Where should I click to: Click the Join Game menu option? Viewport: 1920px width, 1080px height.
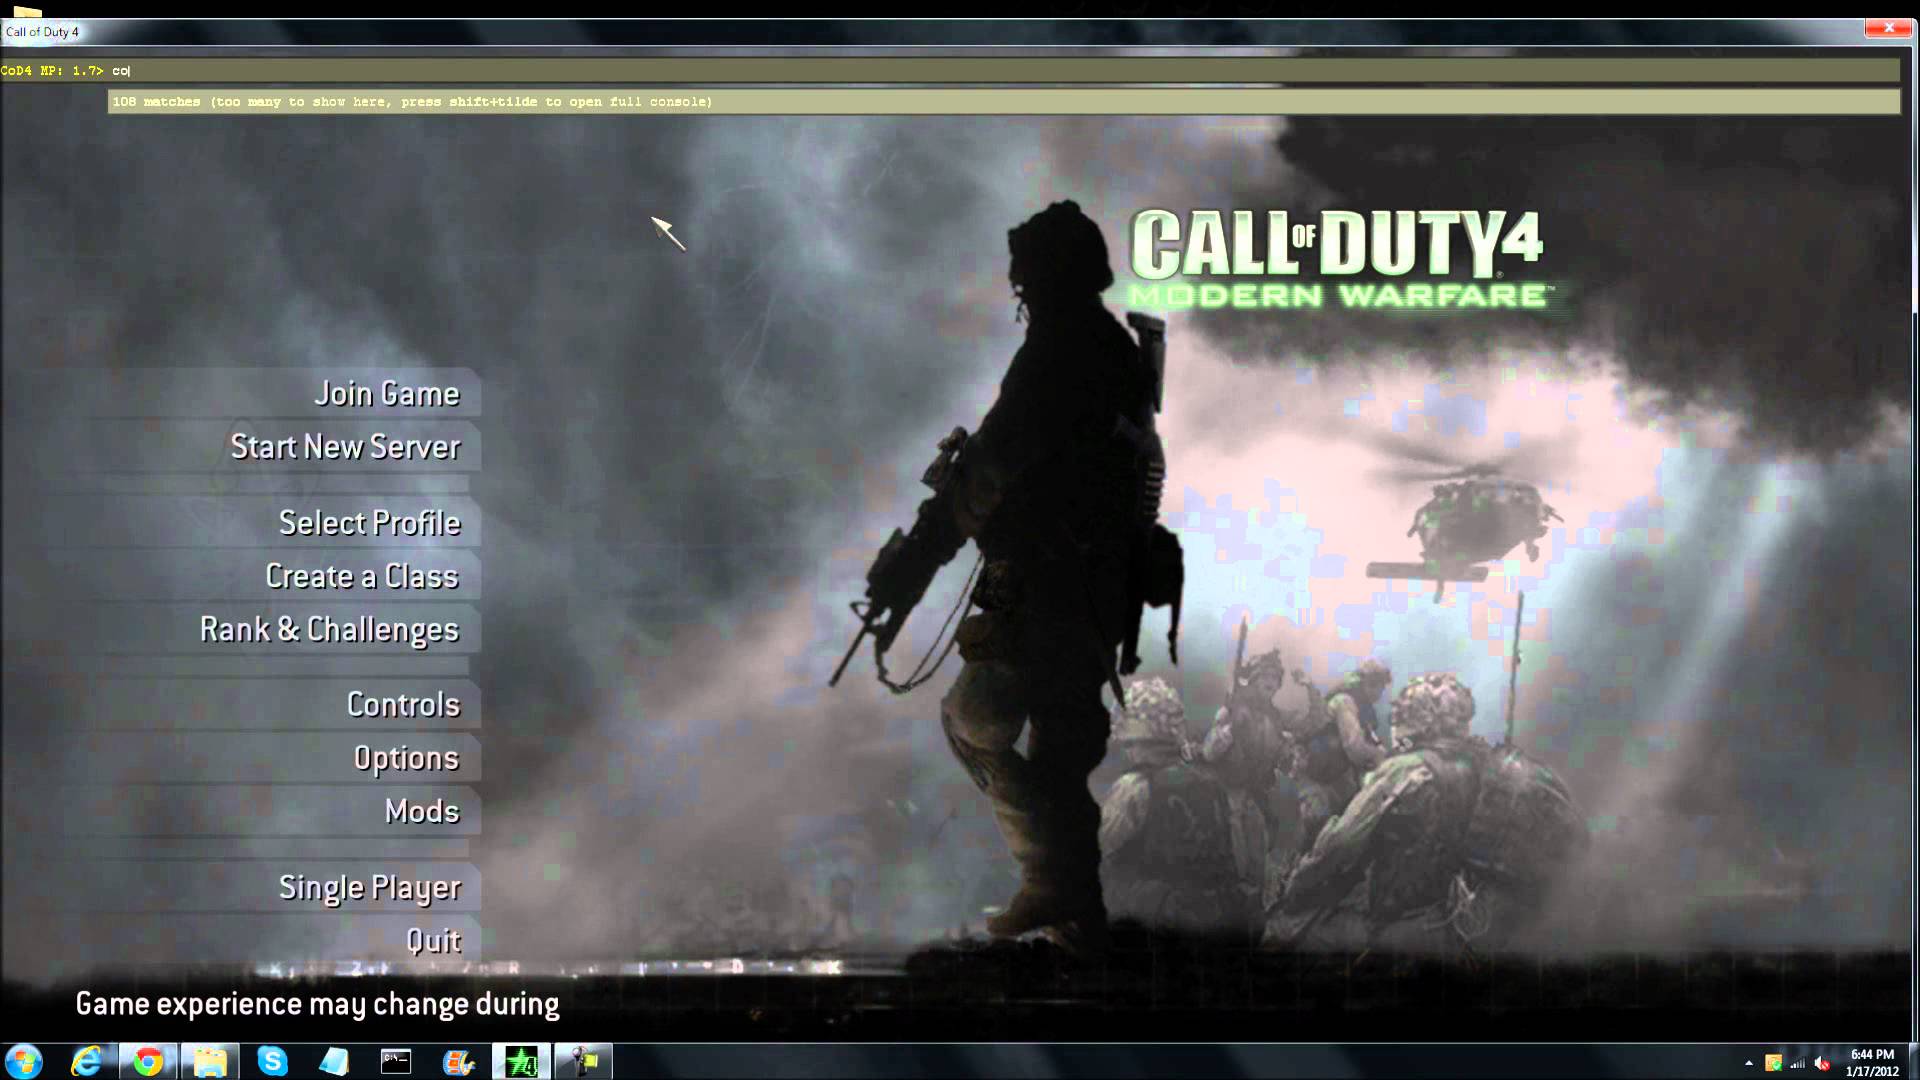[x=387, y=394]
